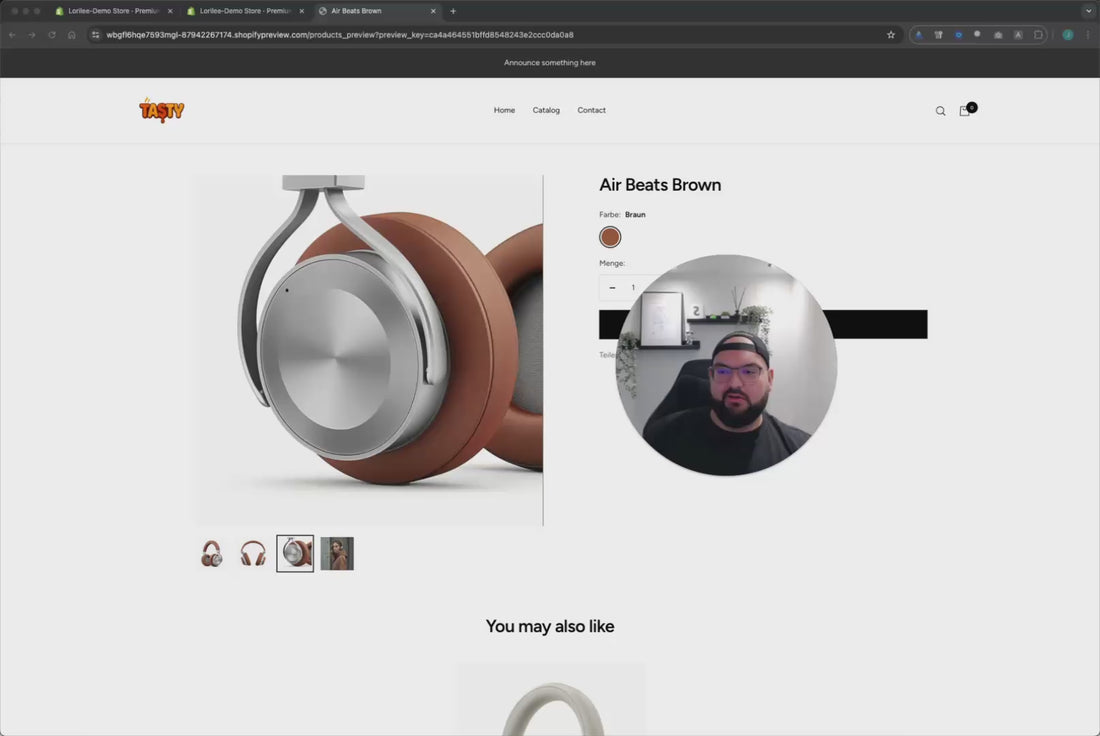Bookmark this page with the star icon
Screen dimensions: 1100x736
tap(891, 35)
